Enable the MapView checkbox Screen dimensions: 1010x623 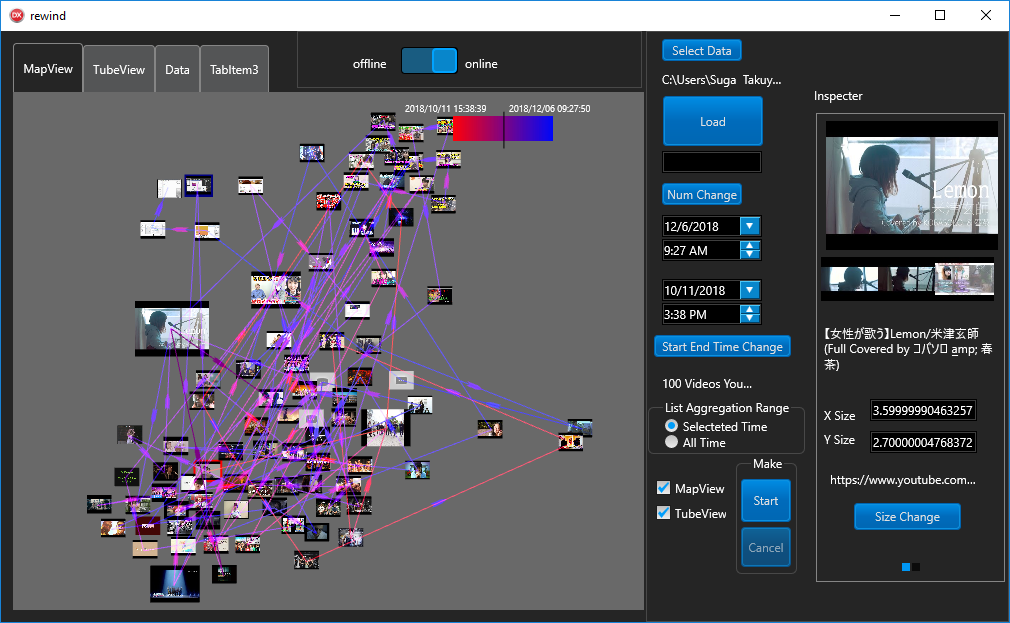(663, 488)
